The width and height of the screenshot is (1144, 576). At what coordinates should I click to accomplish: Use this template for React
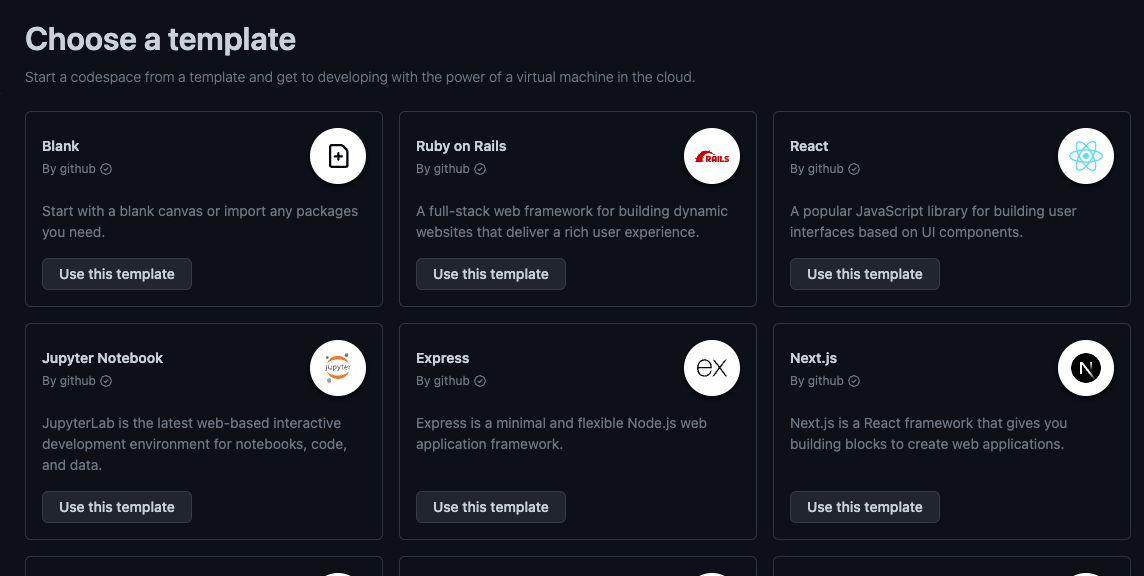pyautogui.click(x=864, y=273)
